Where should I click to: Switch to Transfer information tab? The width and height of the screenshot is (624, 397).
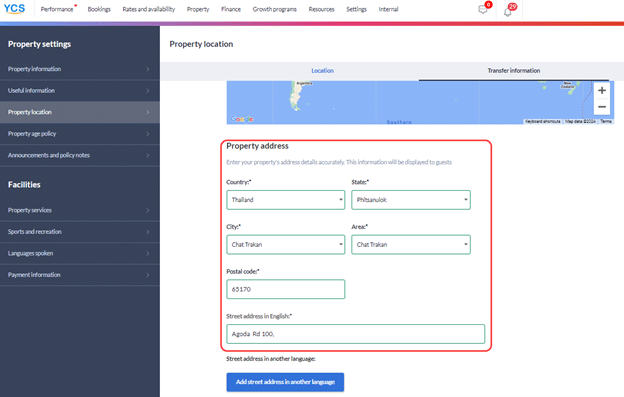[x=514, y=70]
